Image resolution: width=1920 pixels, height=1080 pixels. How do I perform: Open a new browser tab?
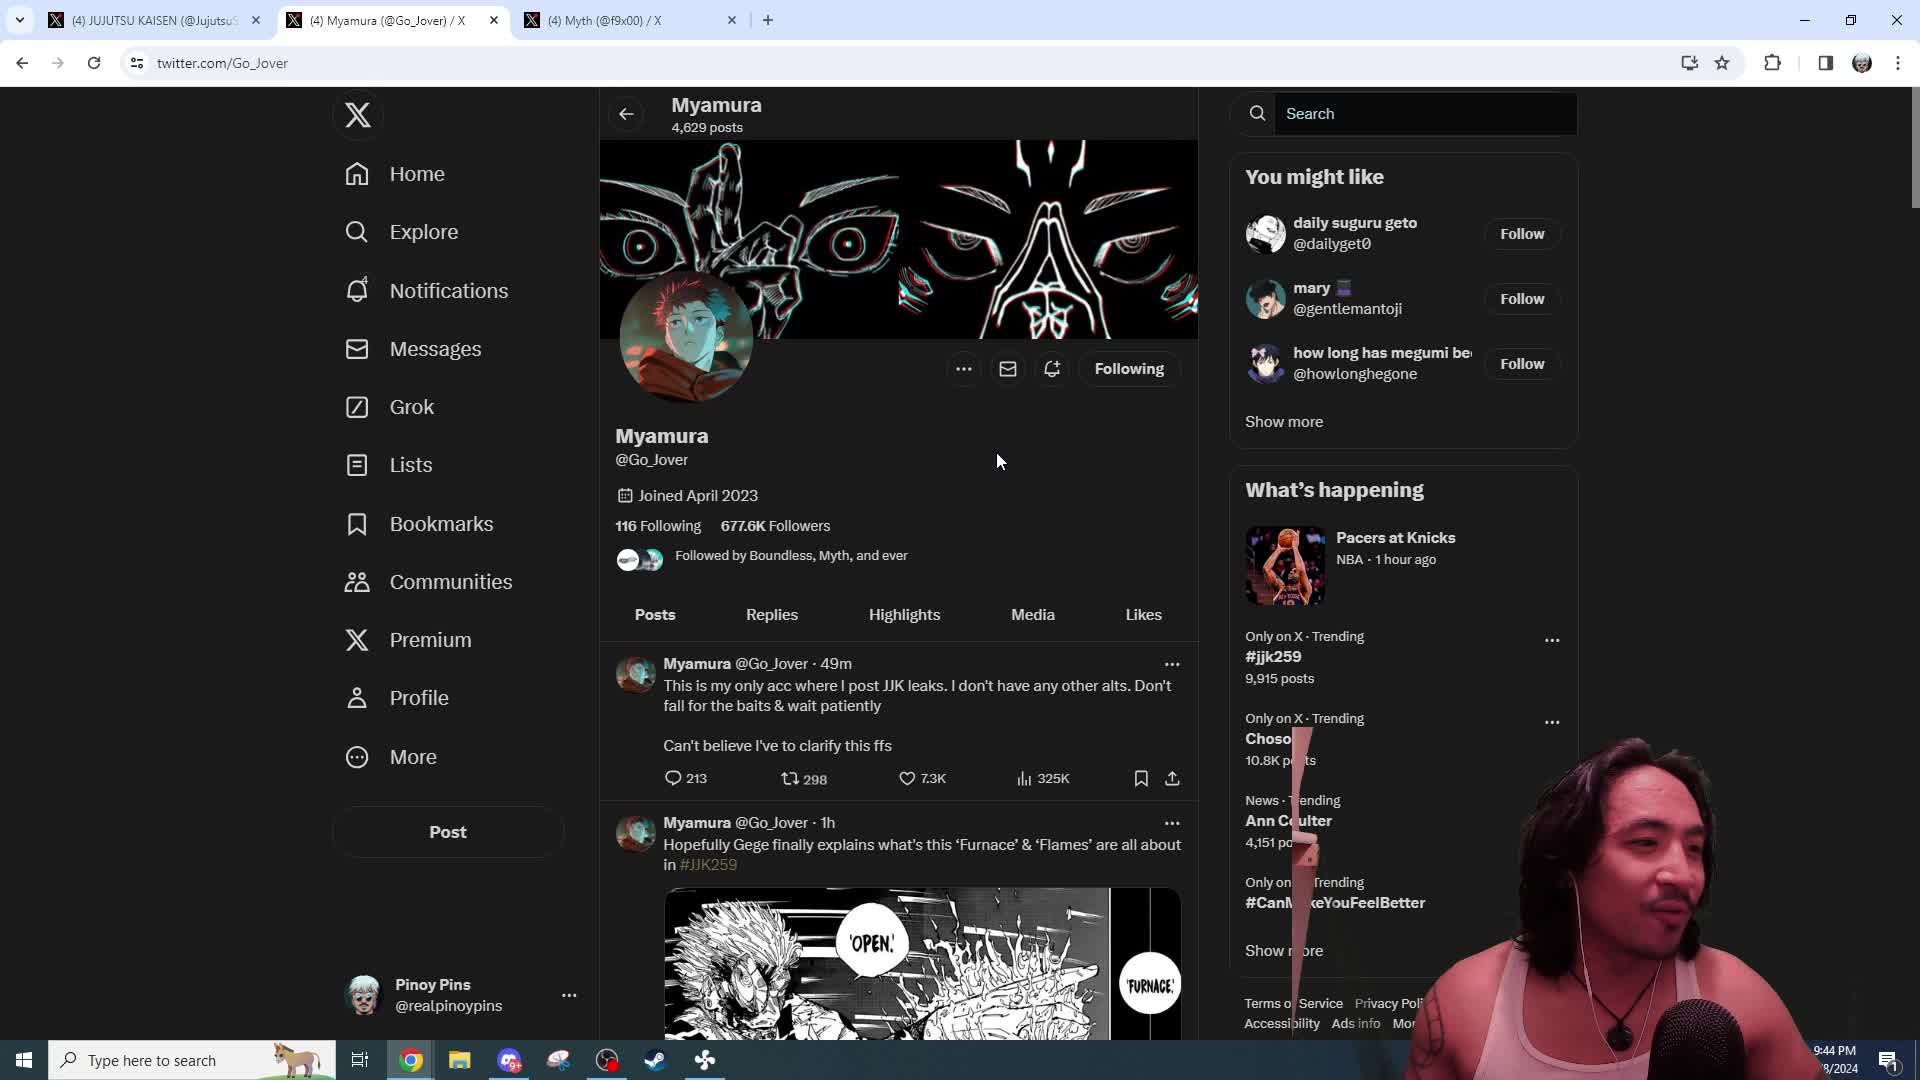point(768,20)
